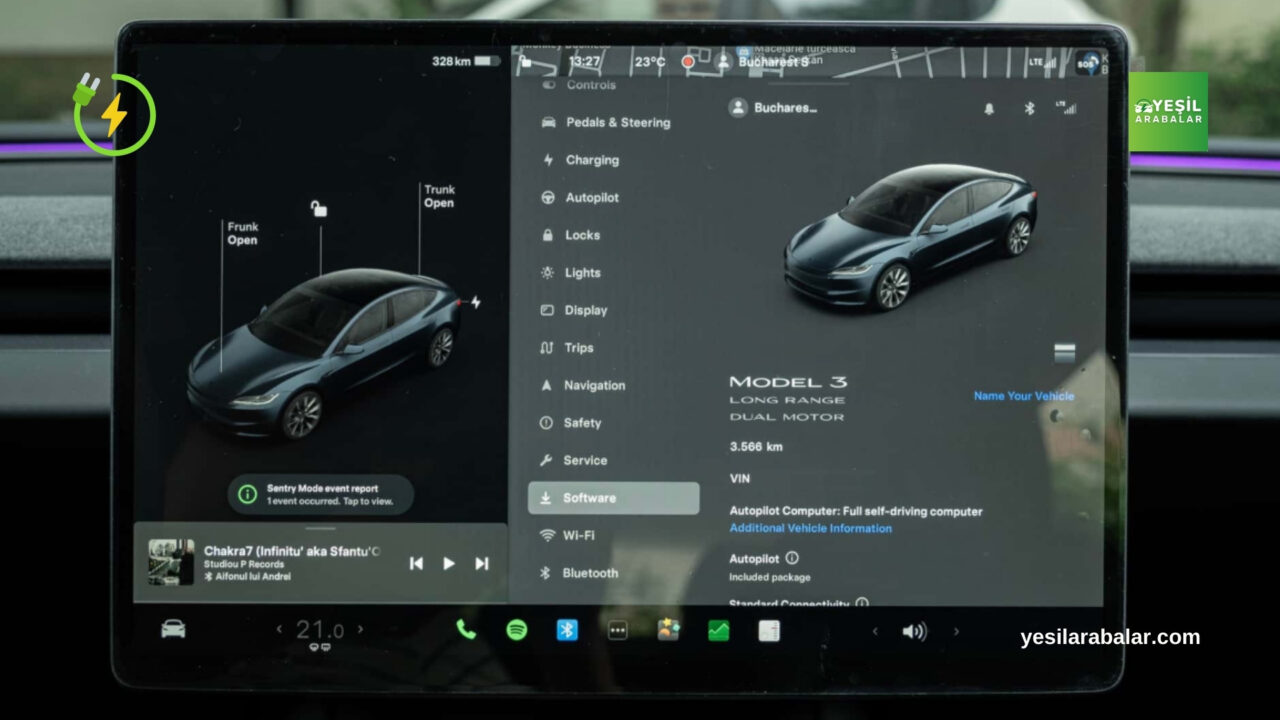Image resolution: width=1280 pixels, height=720 pixels.
Task: Decrease volume with the left chevron
Action: pyautogui.click(x=875, y=631)
